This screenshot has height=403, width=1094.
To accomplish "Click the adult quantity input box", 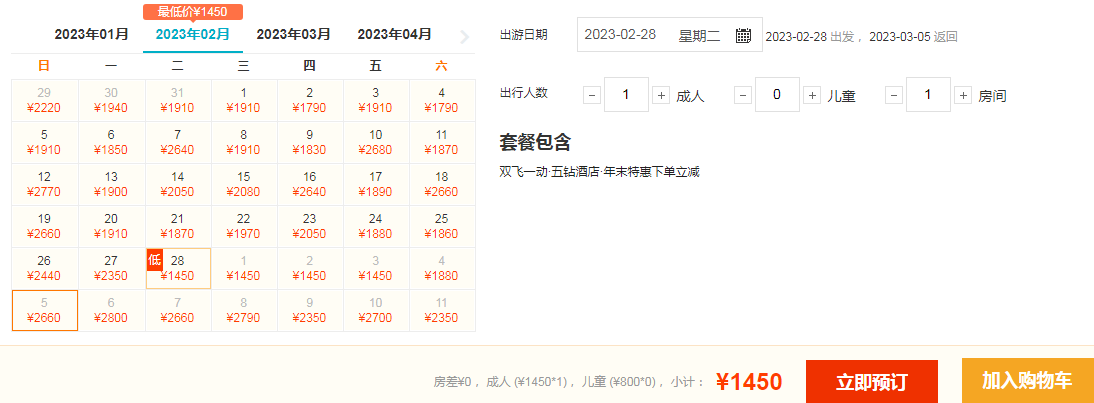I will coord(626,95).
